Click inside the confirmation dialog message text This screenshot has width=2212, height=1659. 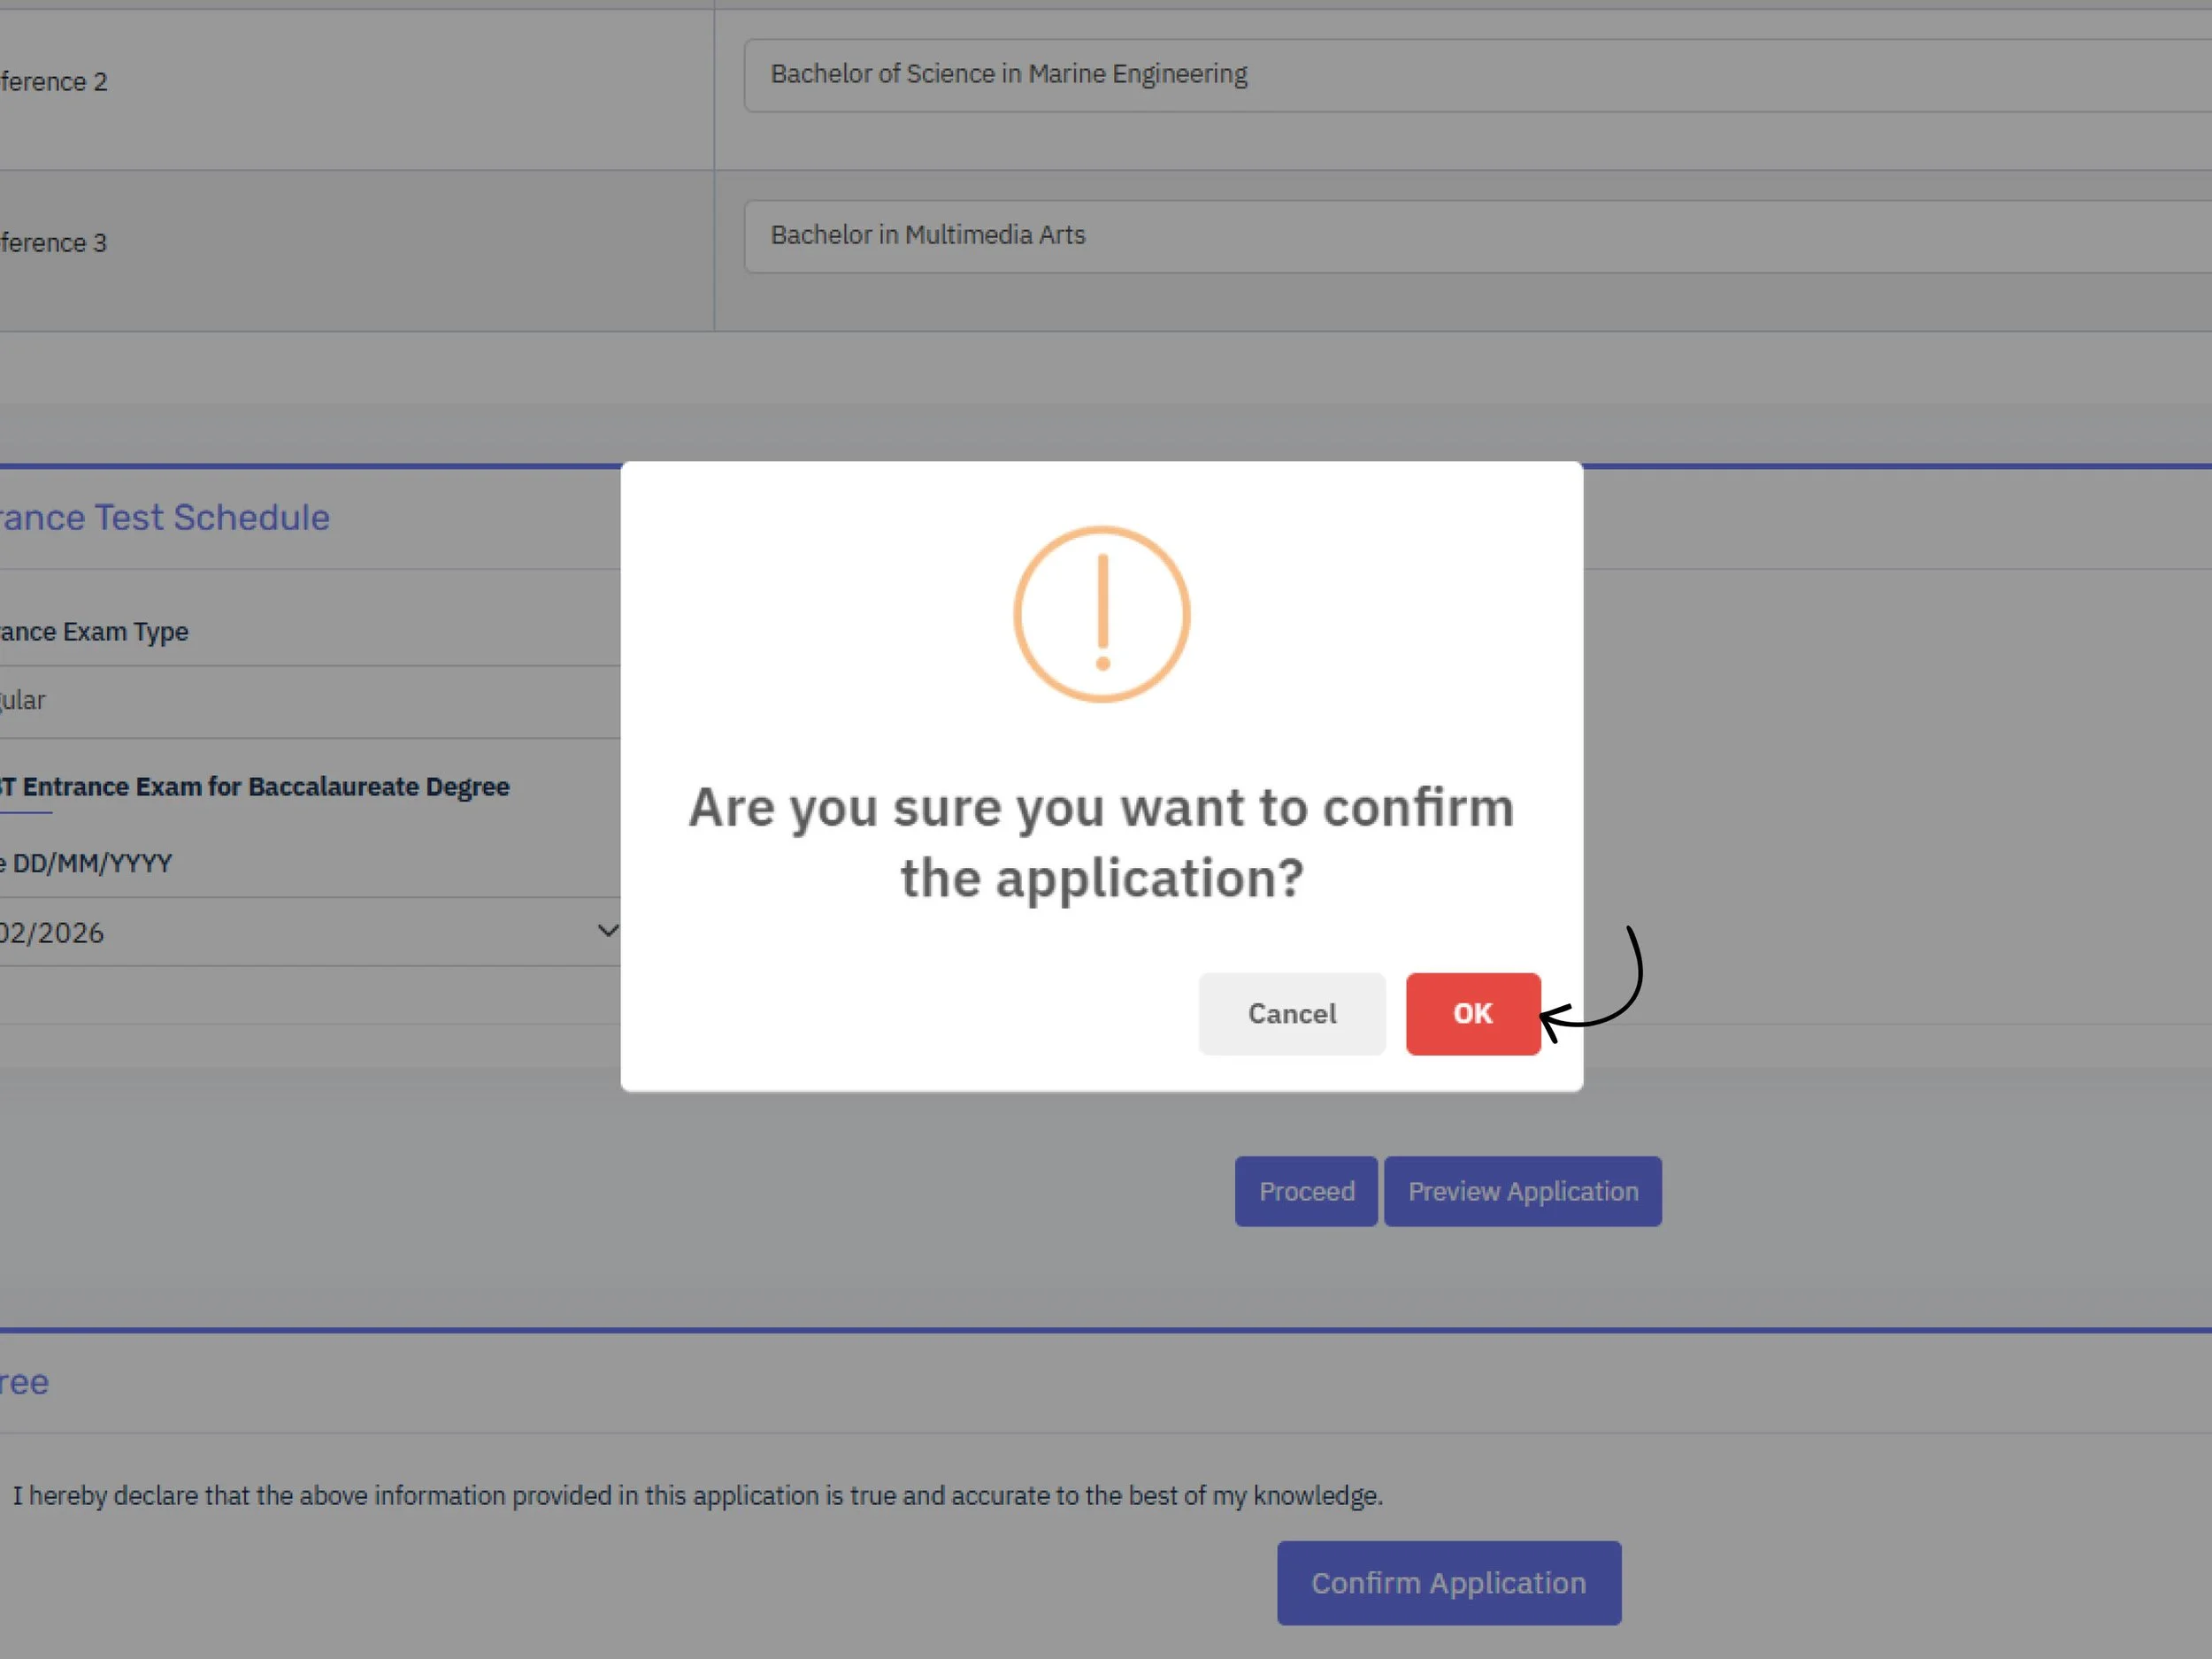point(1100,842)
